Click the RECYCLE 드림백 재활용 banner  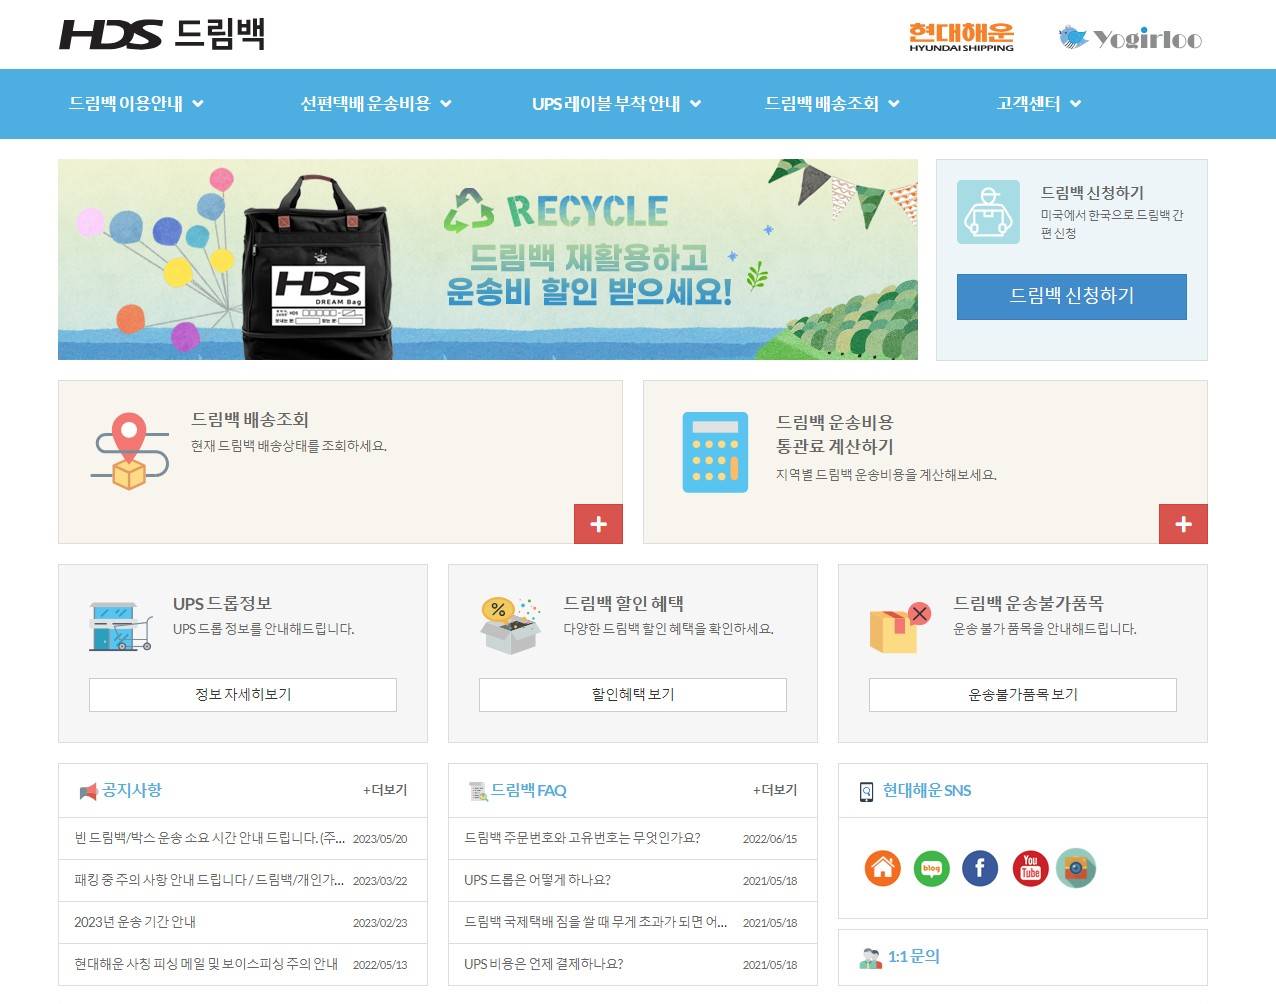[x=488, y=260]
